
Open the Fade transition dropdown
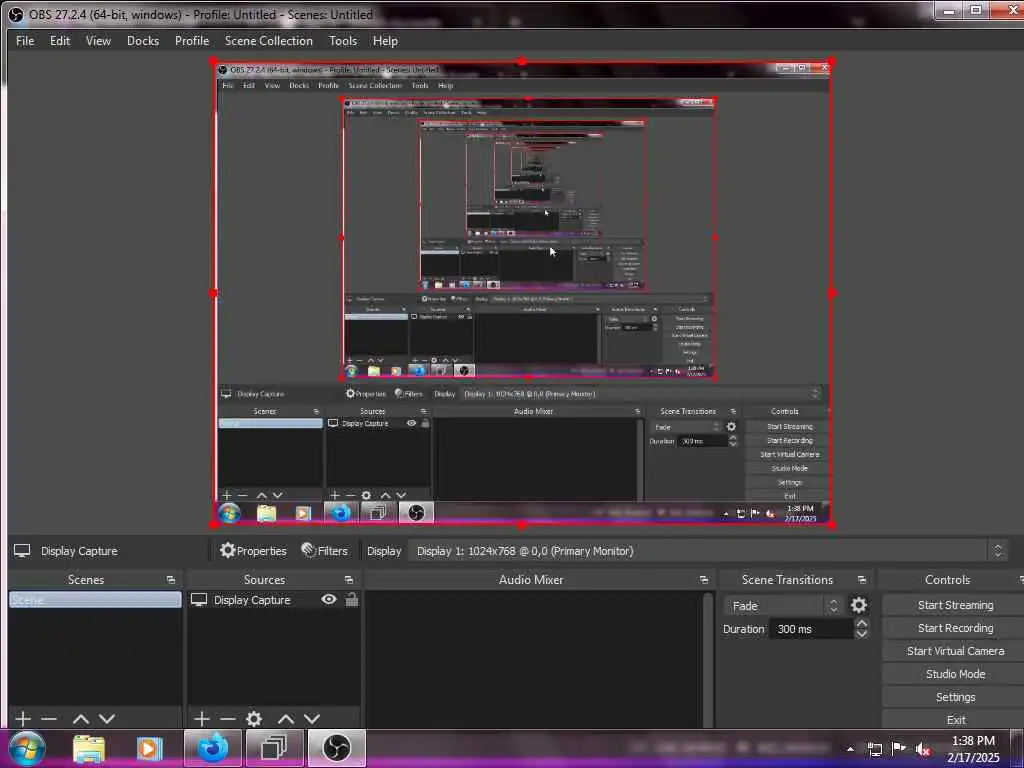click(x=782, y=605)
